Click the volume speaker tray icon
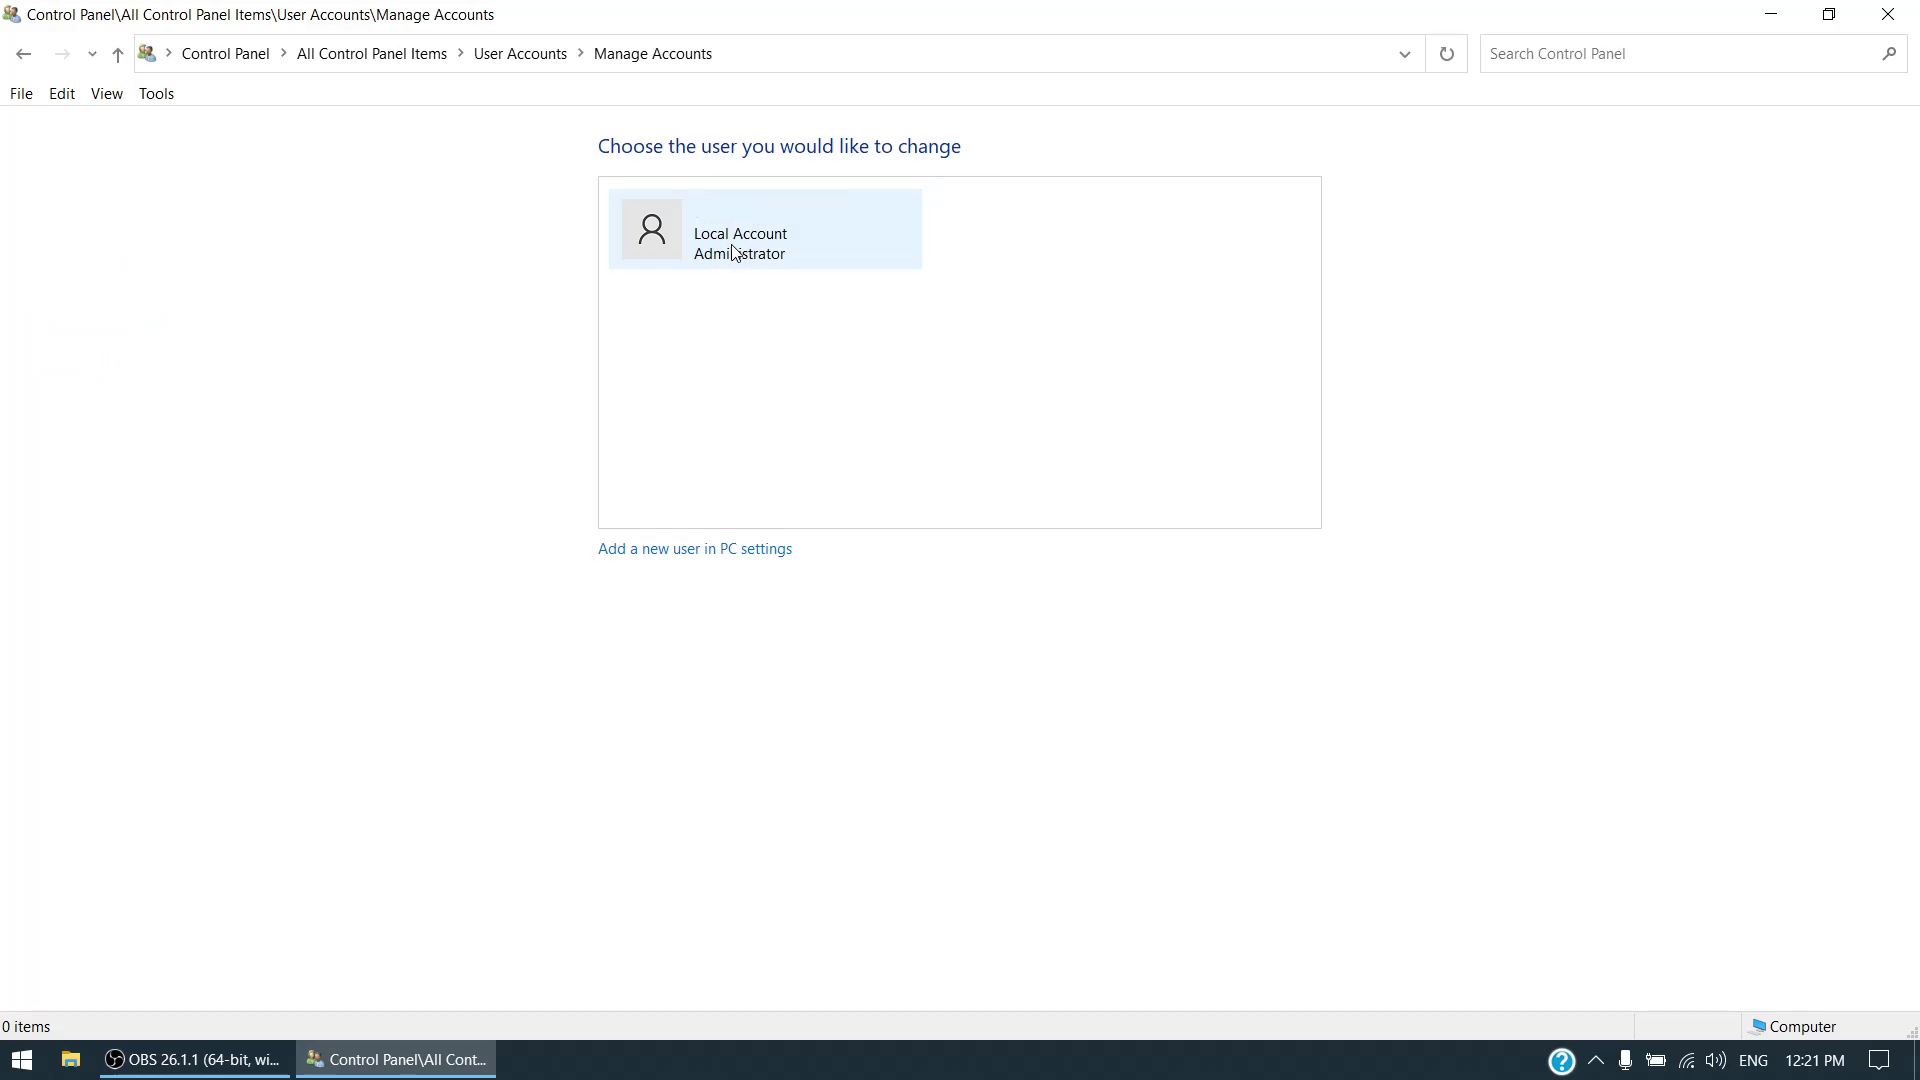Viewport: 1920px width, 1080px height. [1715, 1060]
